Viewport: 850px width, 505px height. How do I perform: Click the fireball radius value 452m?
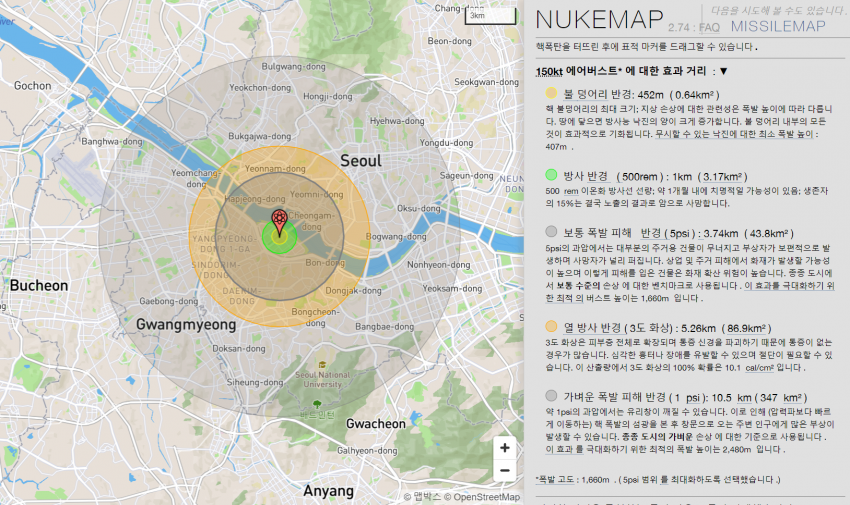pos(651,95)
